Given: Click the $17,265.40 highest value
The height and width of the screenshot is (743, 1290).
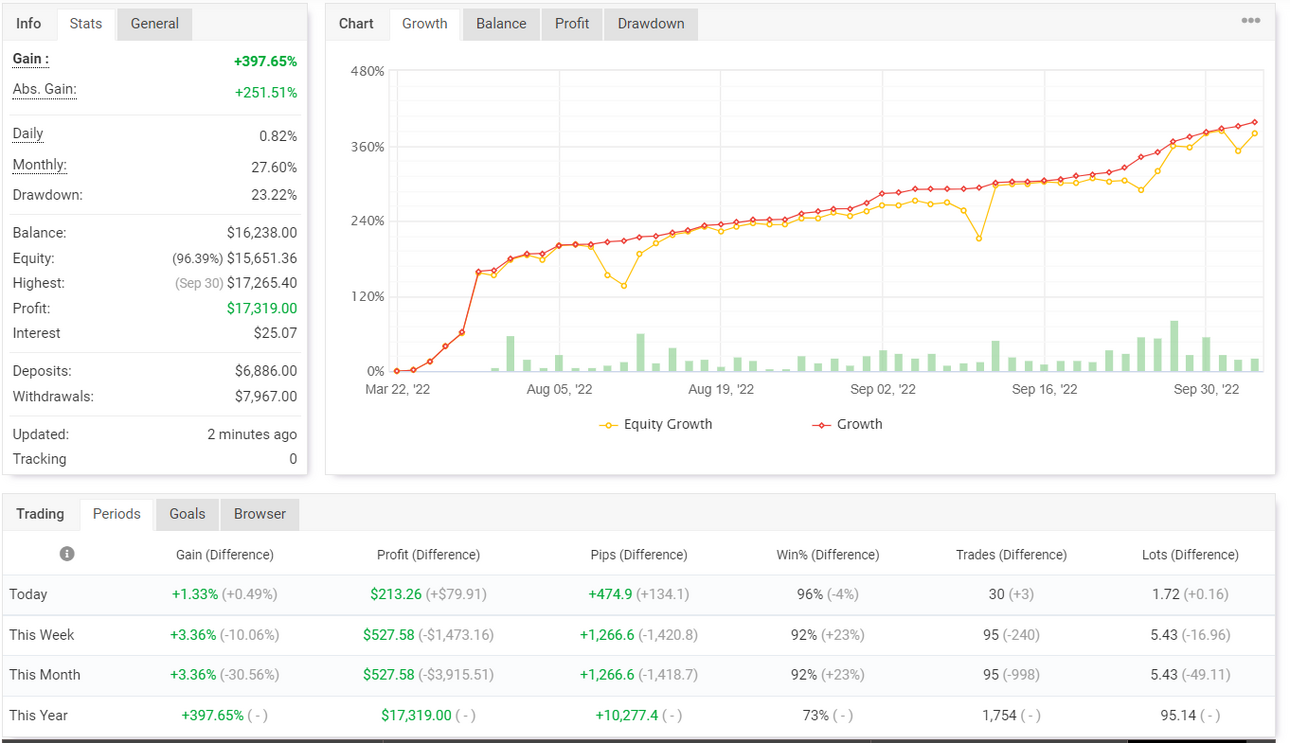Looking at the screenshot, I should click(262, 283).
